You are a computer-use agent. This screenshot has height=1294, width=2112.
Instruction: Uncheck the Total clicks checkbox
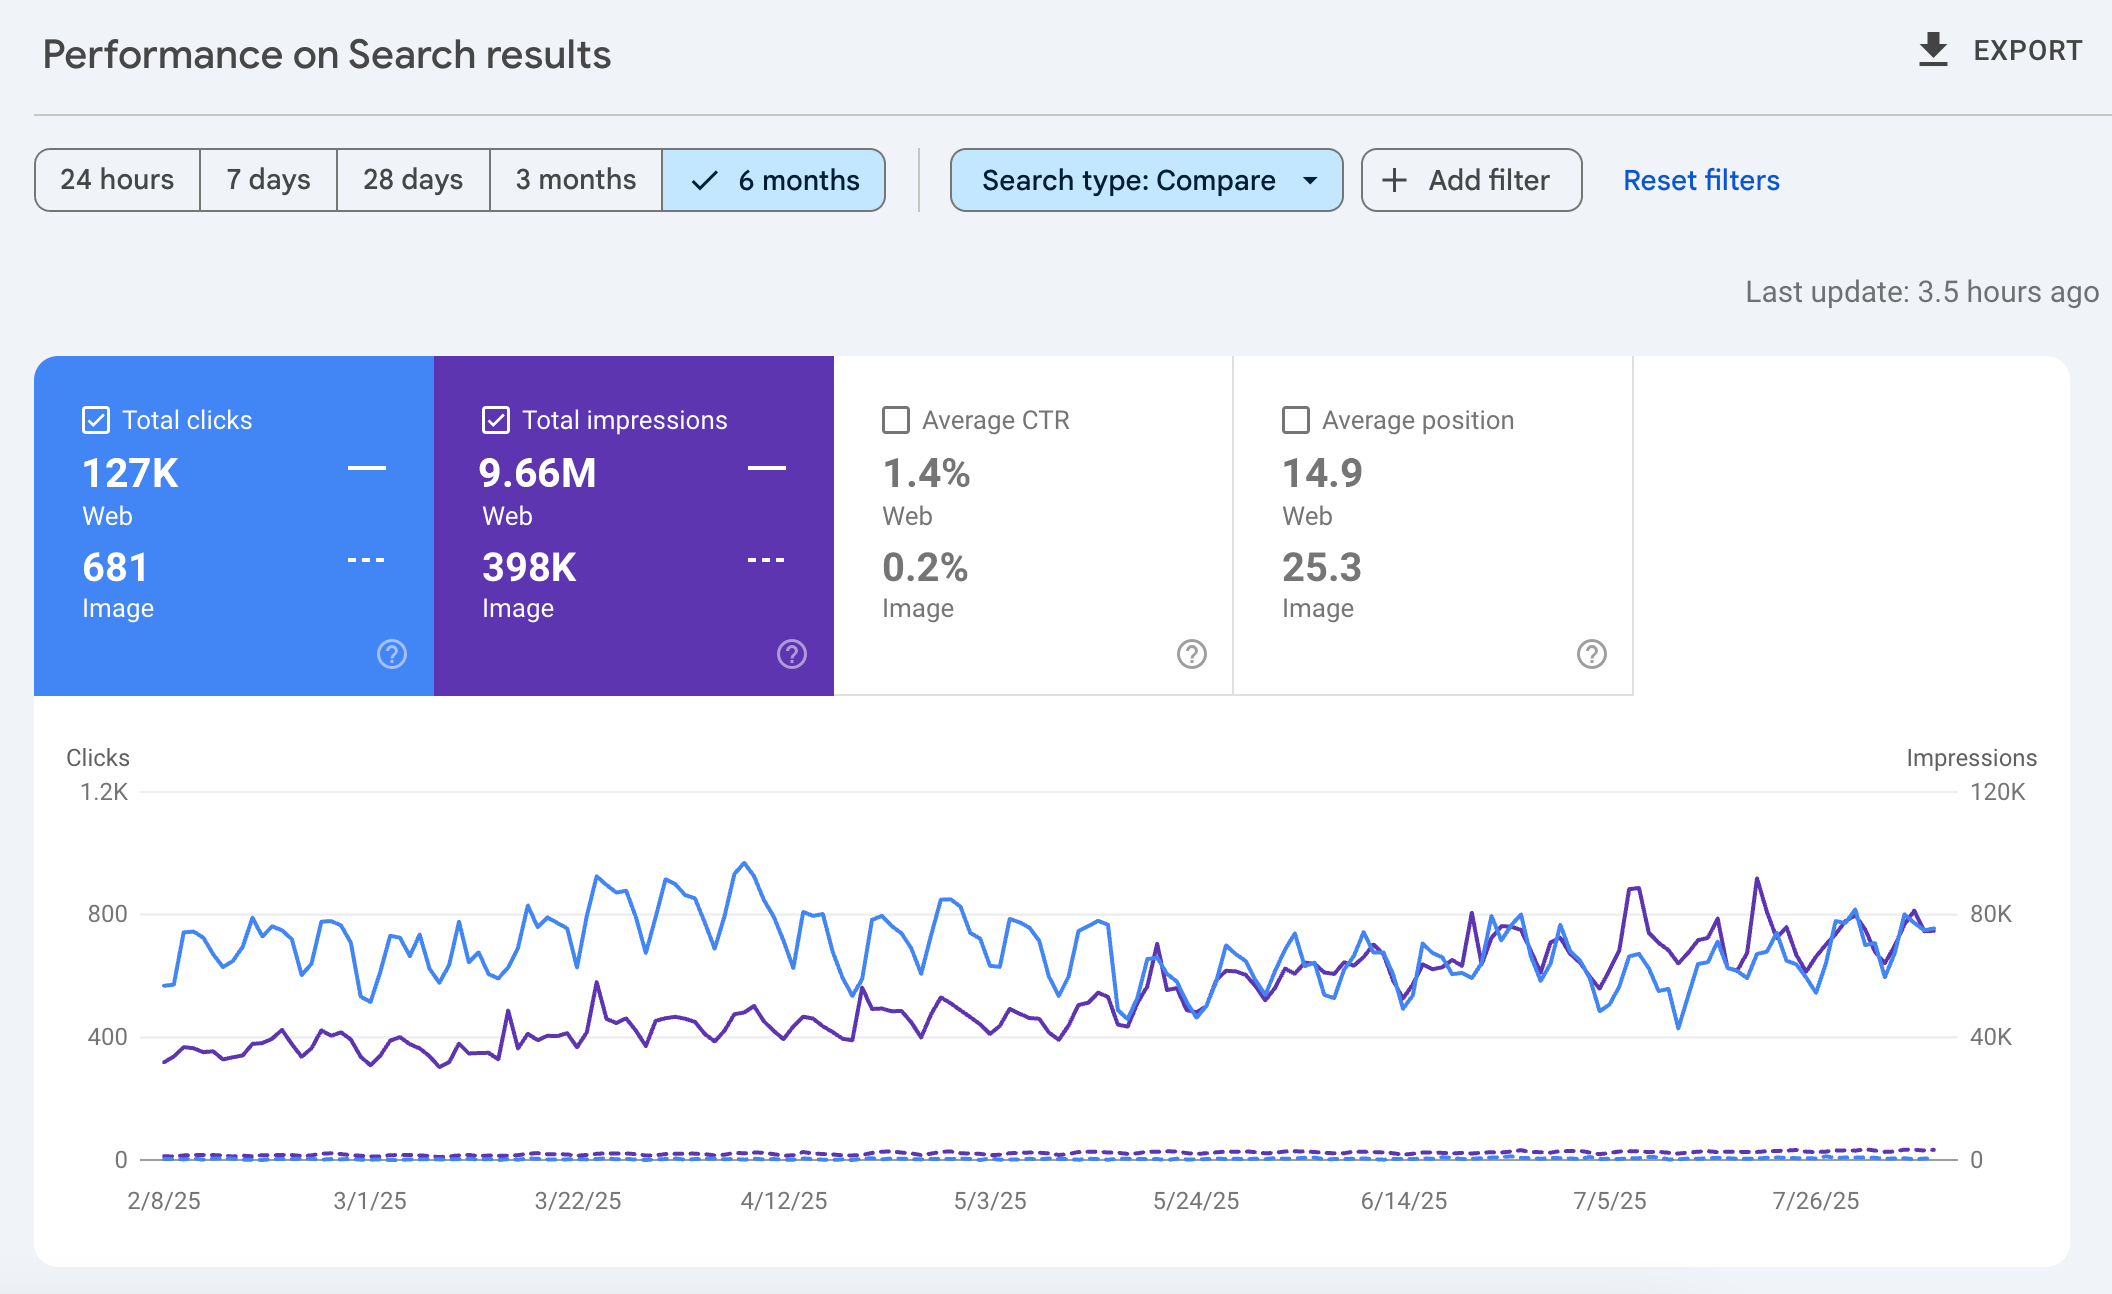click(x=96, y=420)
